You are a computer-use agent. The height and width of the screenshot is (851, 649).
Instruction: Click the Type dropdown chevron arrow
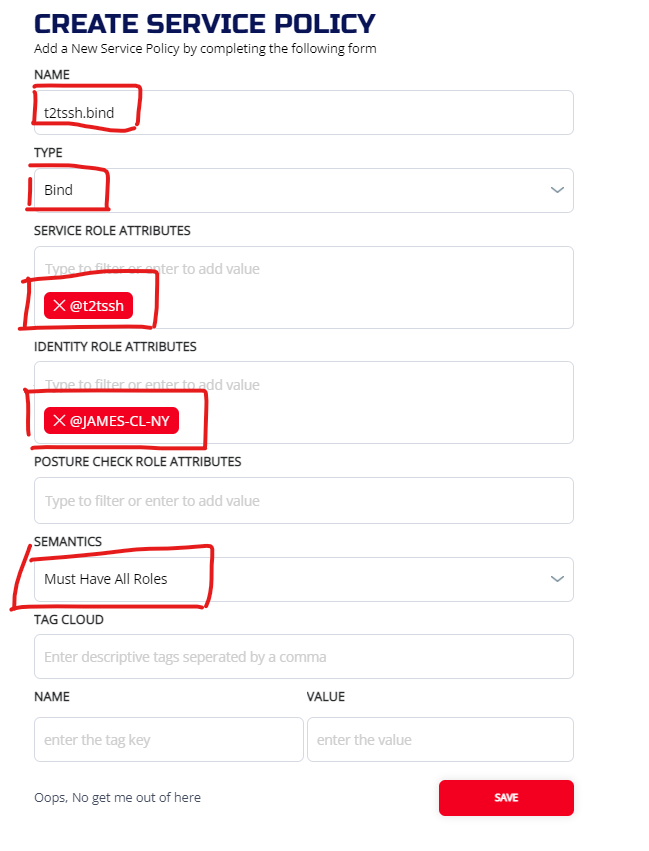coord(557,190)
